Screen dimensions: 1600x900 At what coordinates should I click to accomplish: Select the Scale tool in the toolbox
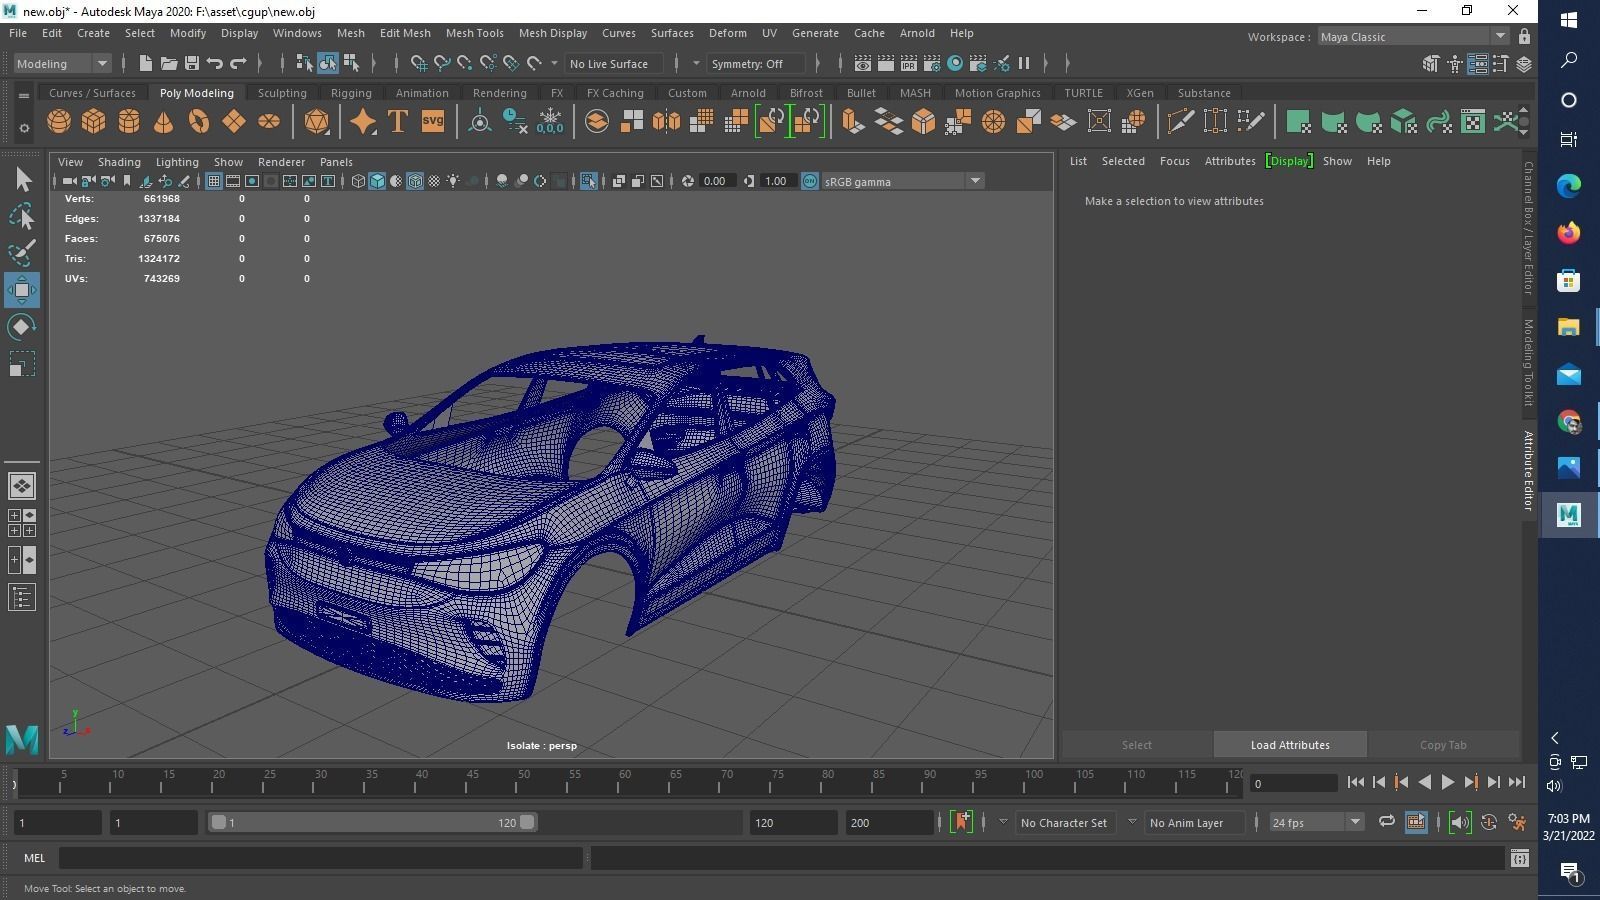22,364
